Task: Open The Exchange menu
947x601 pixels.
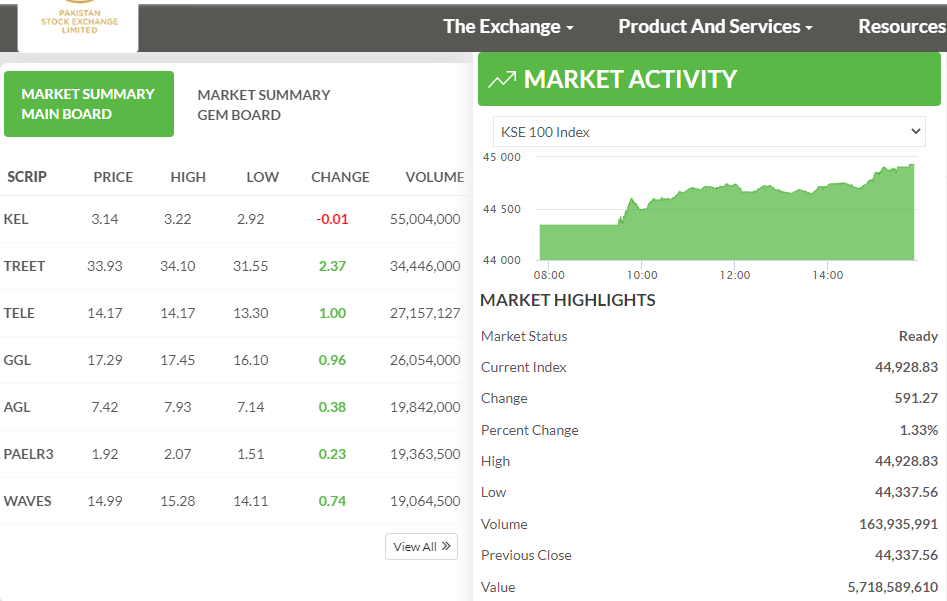Action: (508, 27)
